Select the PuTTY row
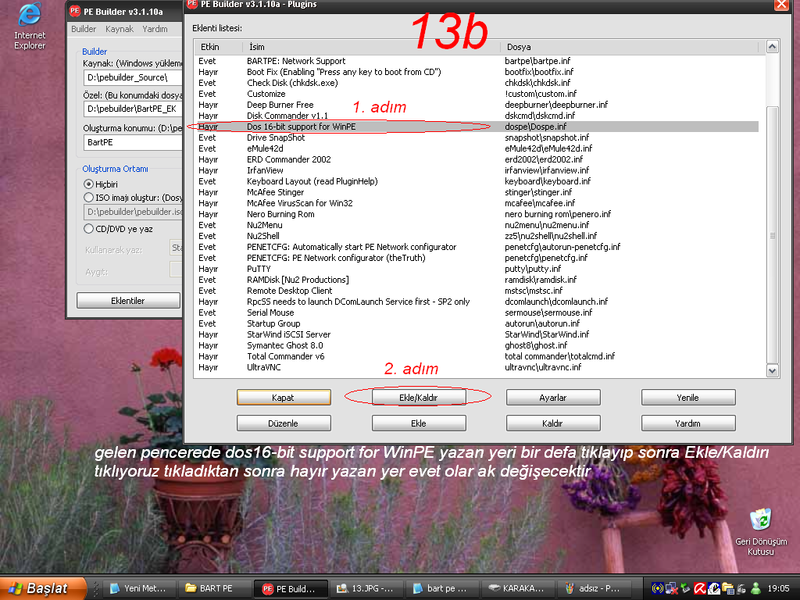 click(477, 269)
